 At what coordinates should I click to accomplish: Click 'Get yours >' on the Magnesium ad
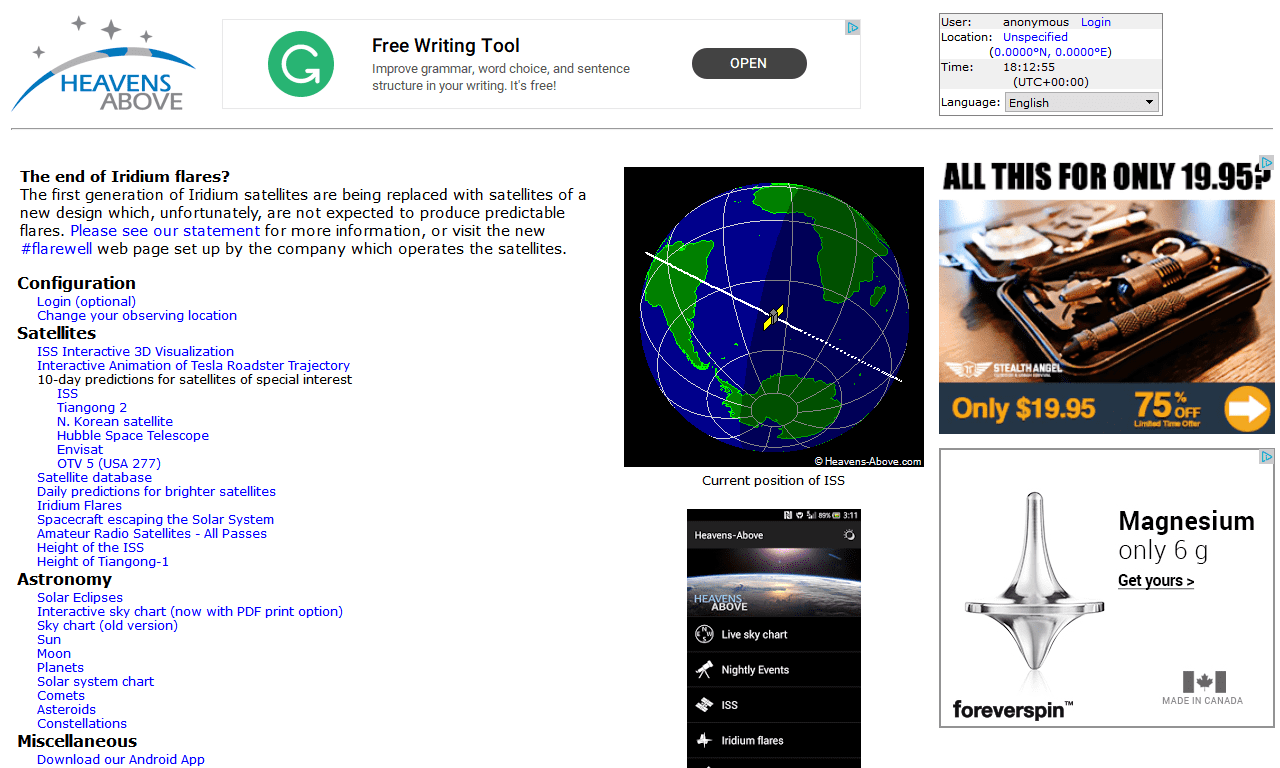1156,581
